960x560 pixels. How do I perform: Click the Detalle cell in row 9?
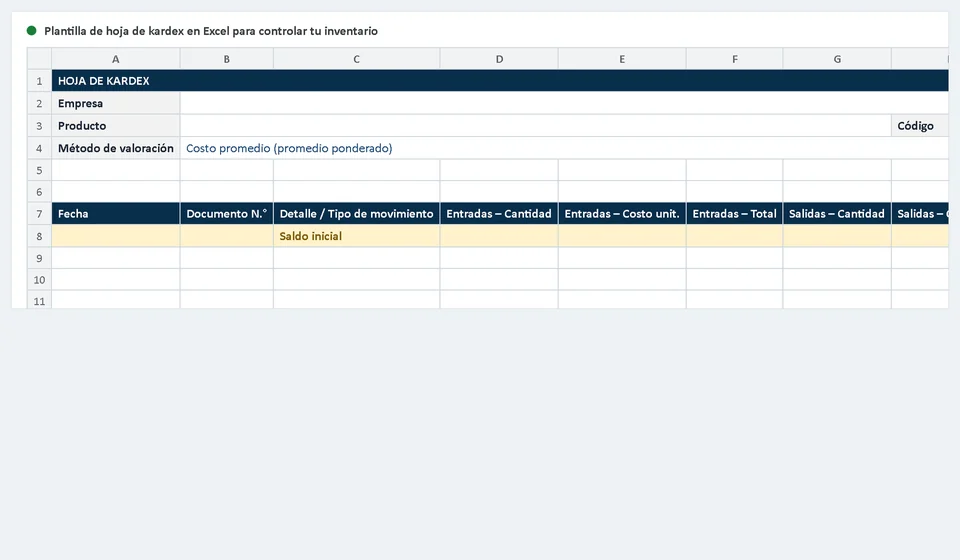[356, 258]
